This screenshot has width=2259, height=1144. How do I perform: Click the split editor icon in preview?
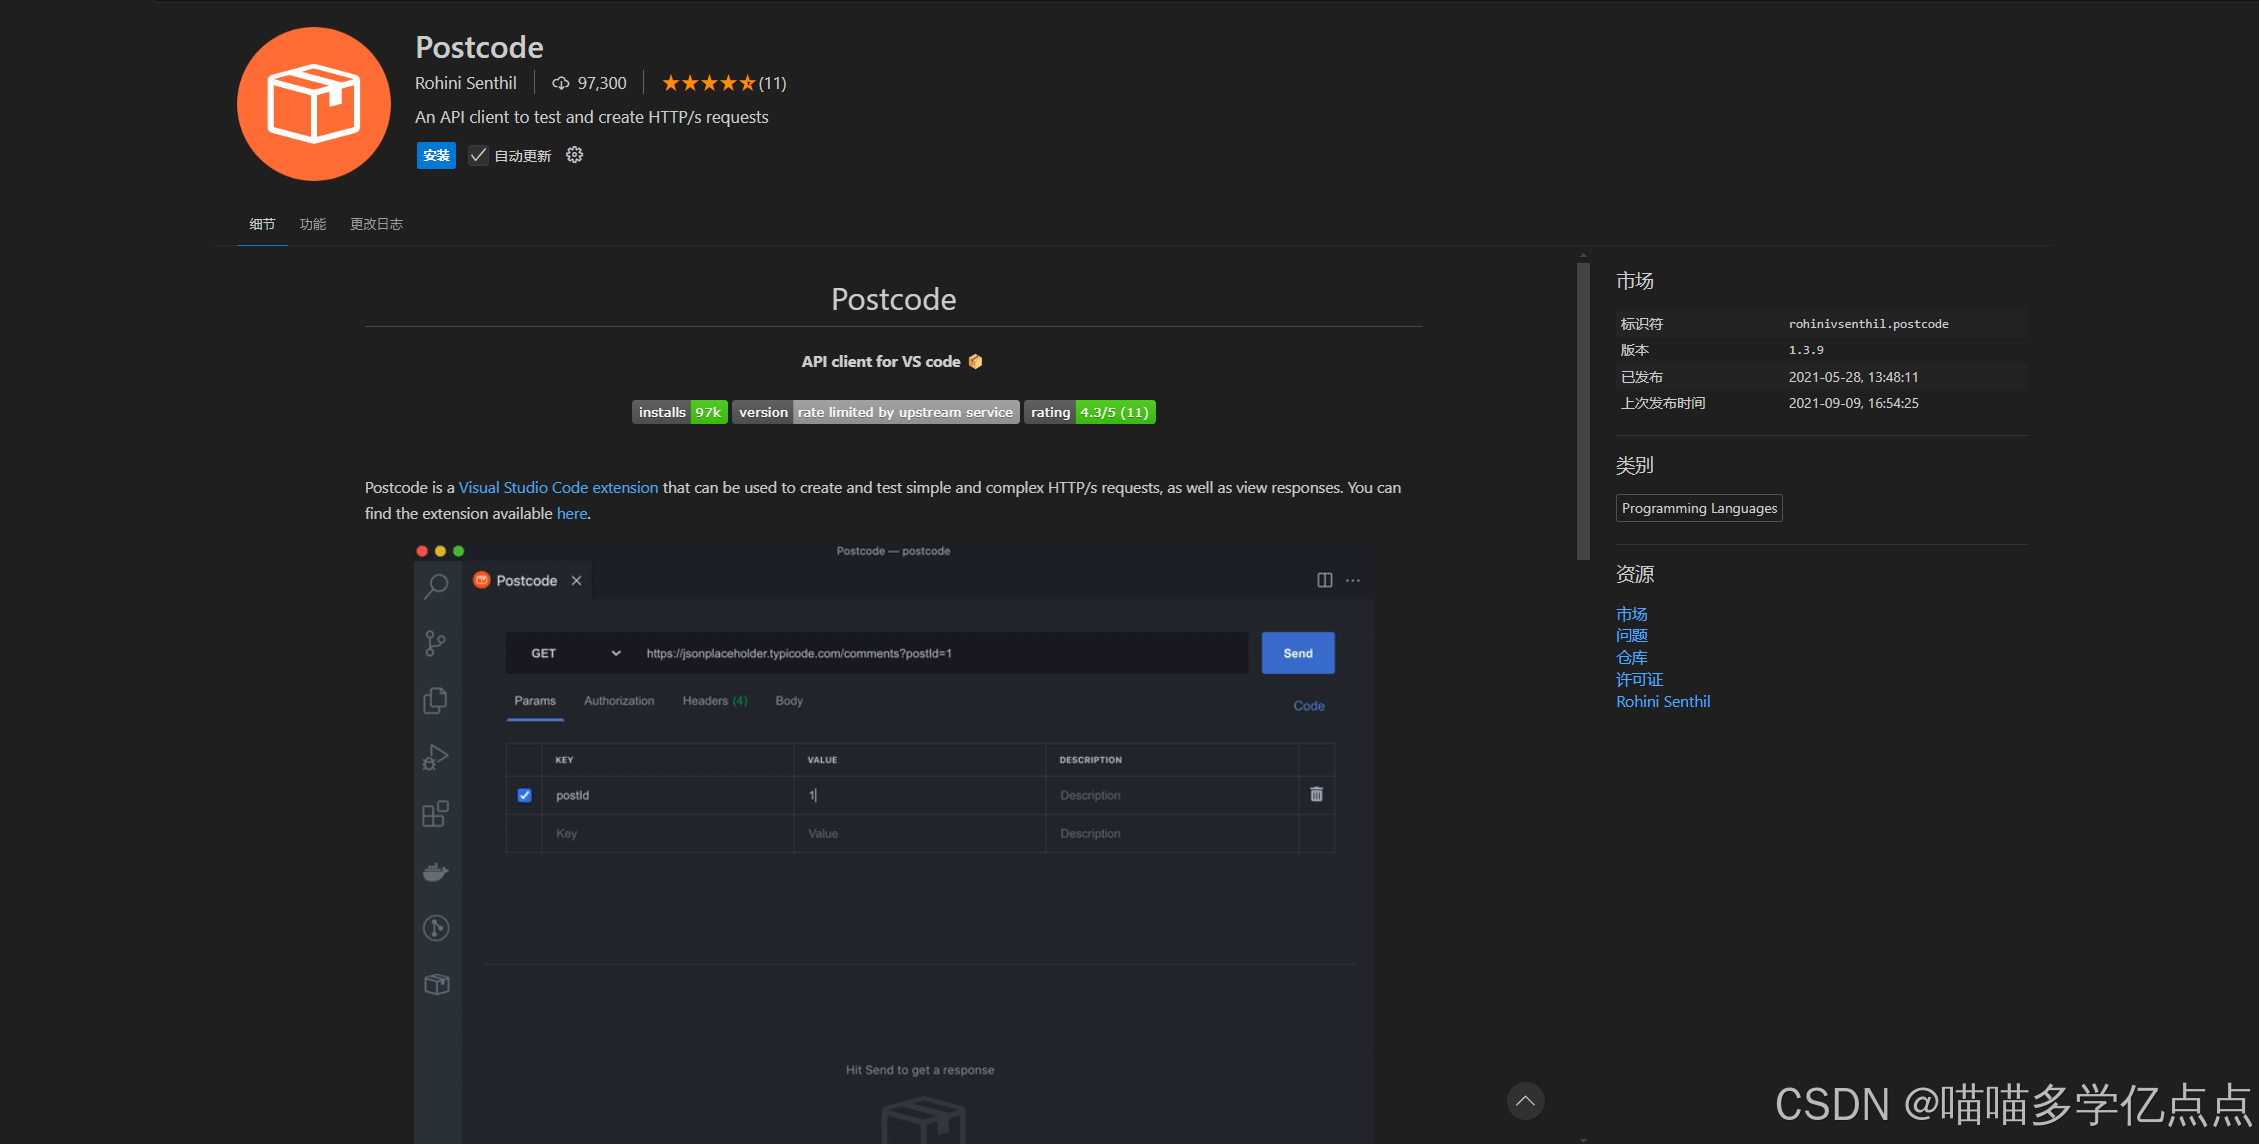point(1325,580)
